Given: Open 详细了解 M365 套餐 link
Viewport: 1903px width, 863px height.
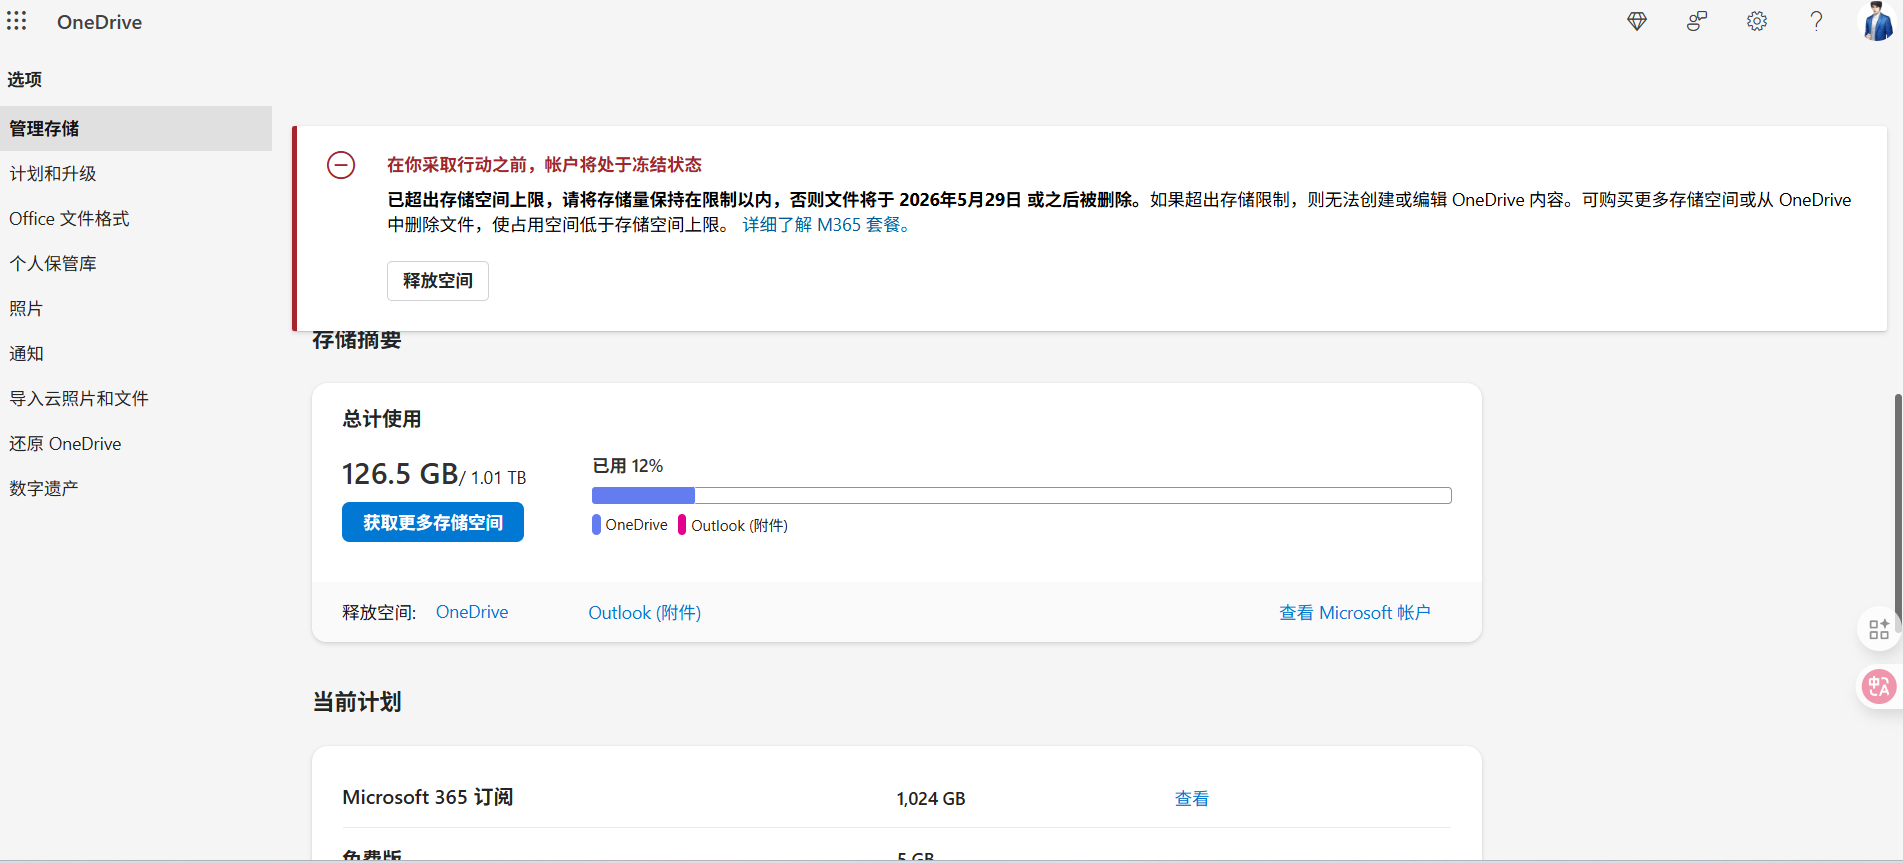Looking at the screenshot, I should coord(827,225).
